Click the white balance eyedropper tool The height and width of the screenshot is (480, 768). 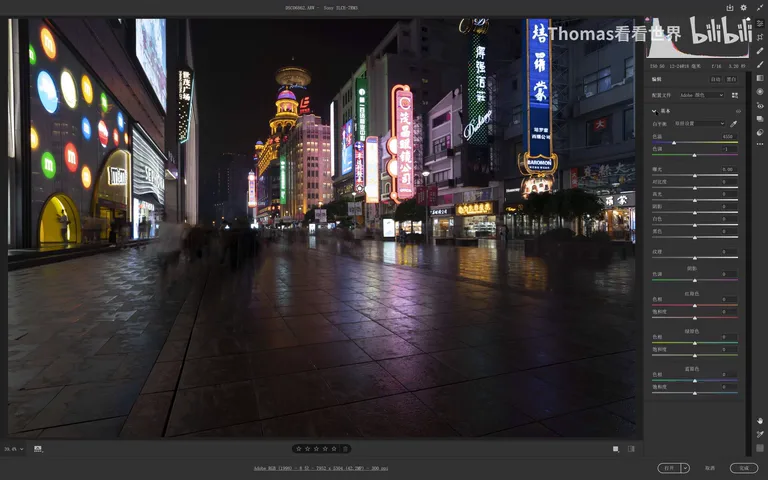[734, 123]
